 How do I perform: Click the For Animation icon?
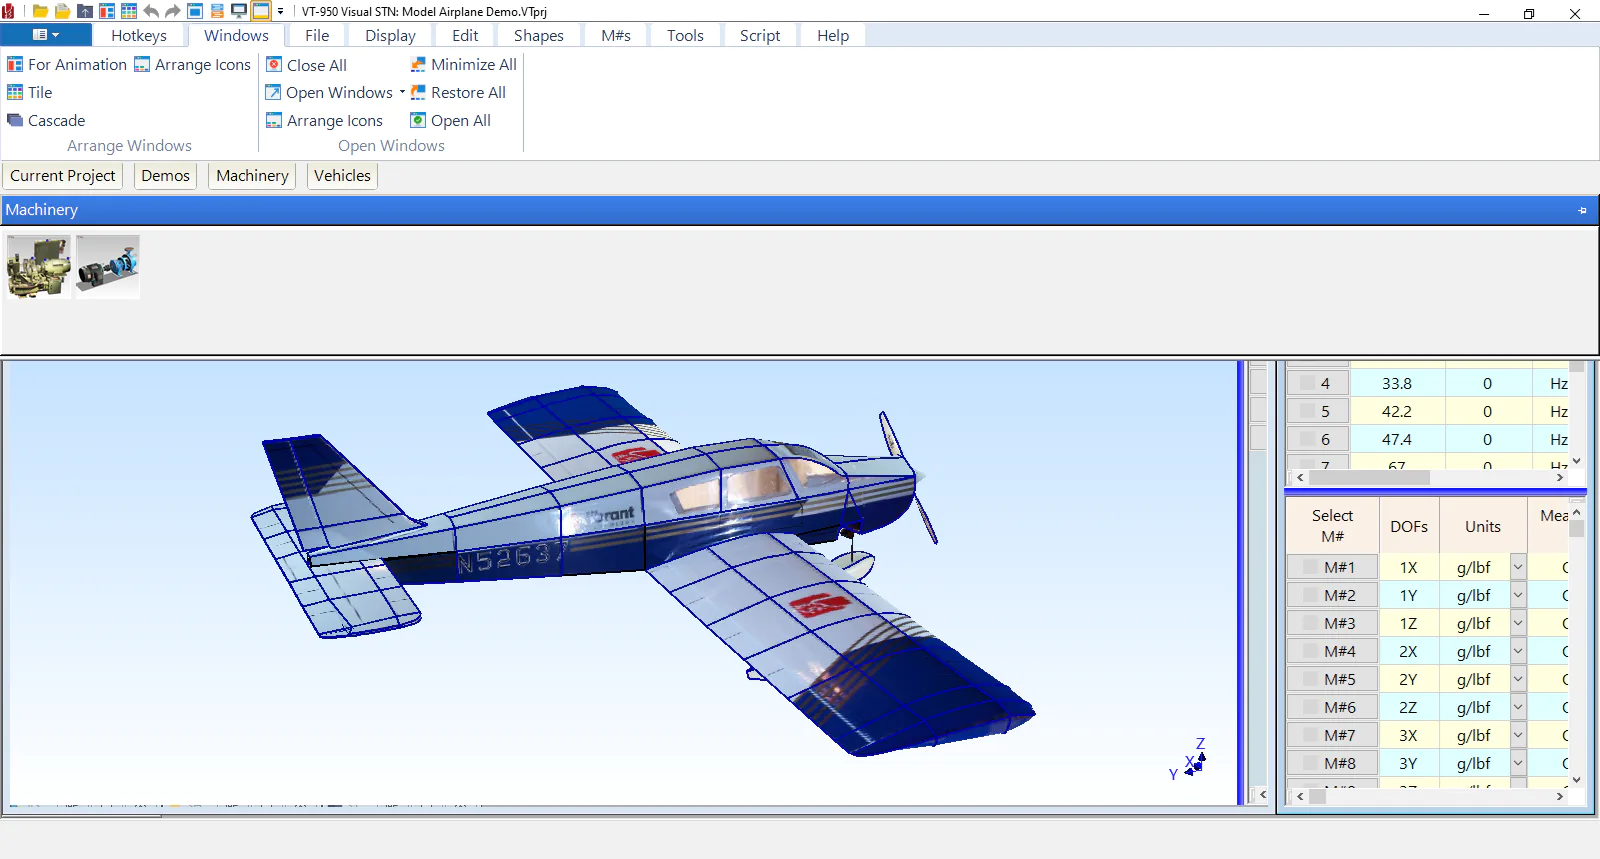click(x=15, y=64)
